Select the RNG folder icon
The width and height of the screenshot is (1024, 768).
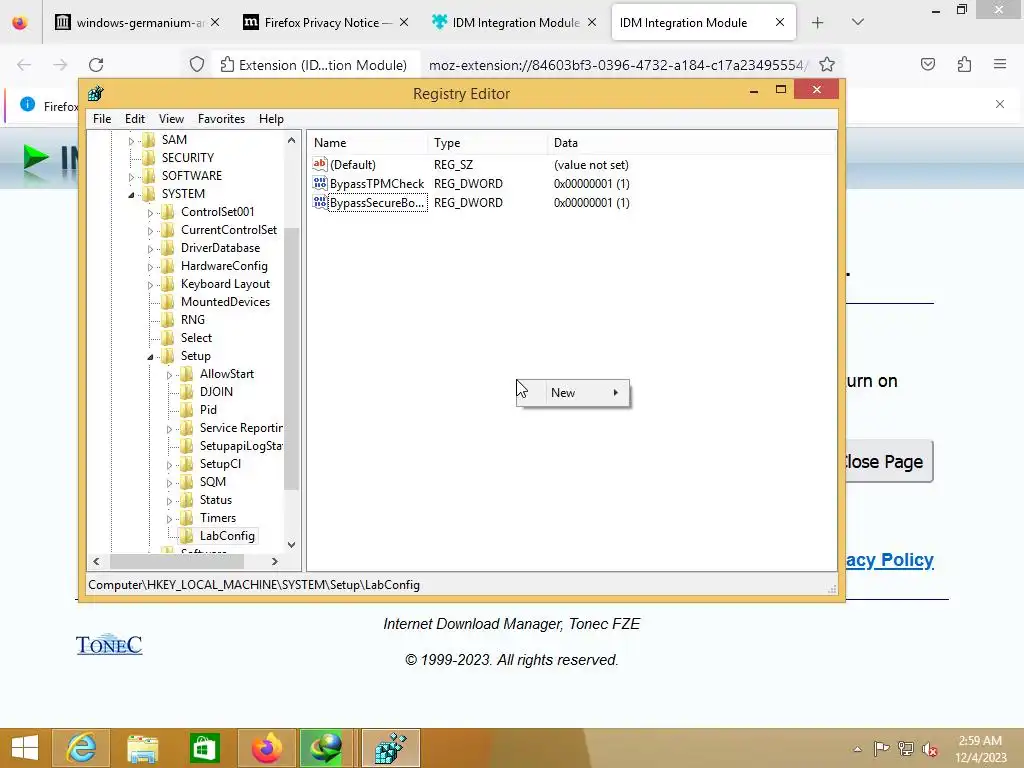(168, 319)
